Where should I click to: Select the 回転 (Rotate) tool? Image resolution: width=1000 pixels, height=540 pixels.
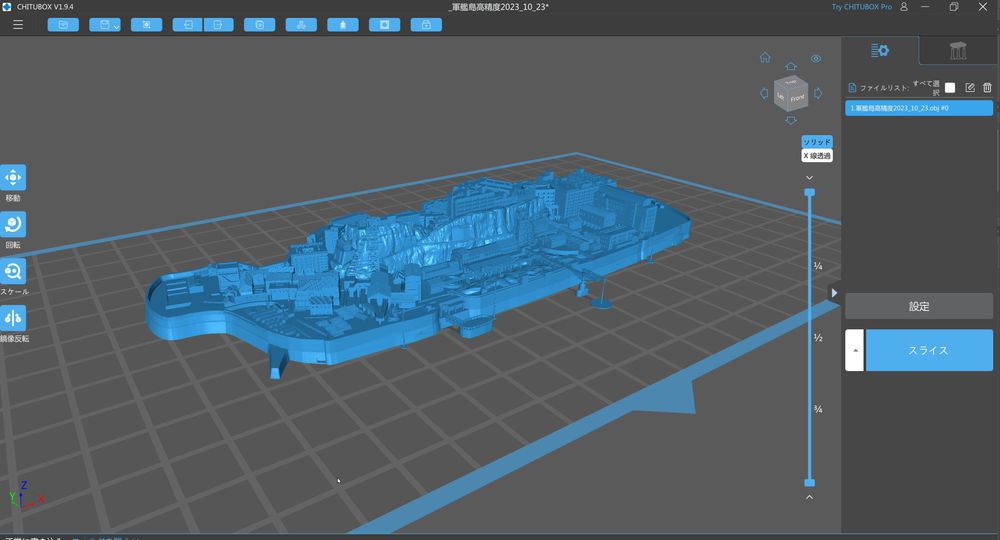point(14,224)
